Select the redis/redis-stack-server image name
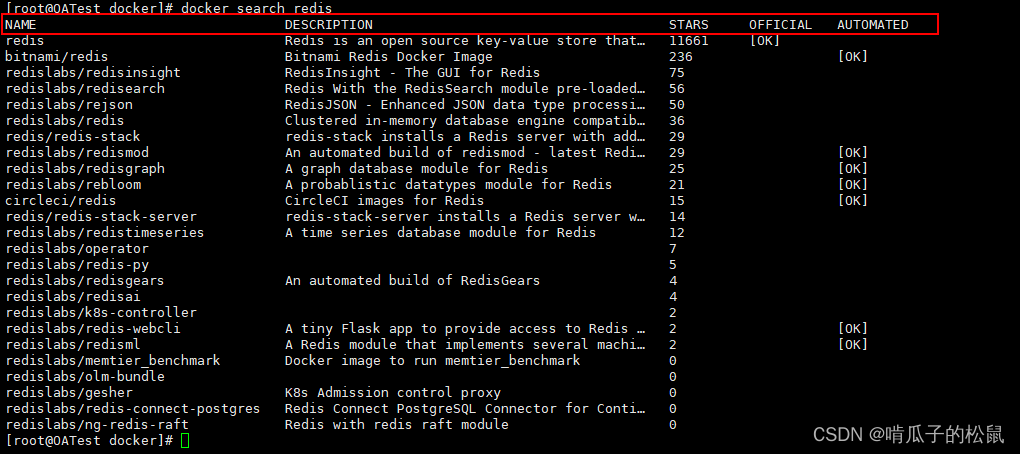This screenshot has height=454, width=1020. (x=101, y=217)
